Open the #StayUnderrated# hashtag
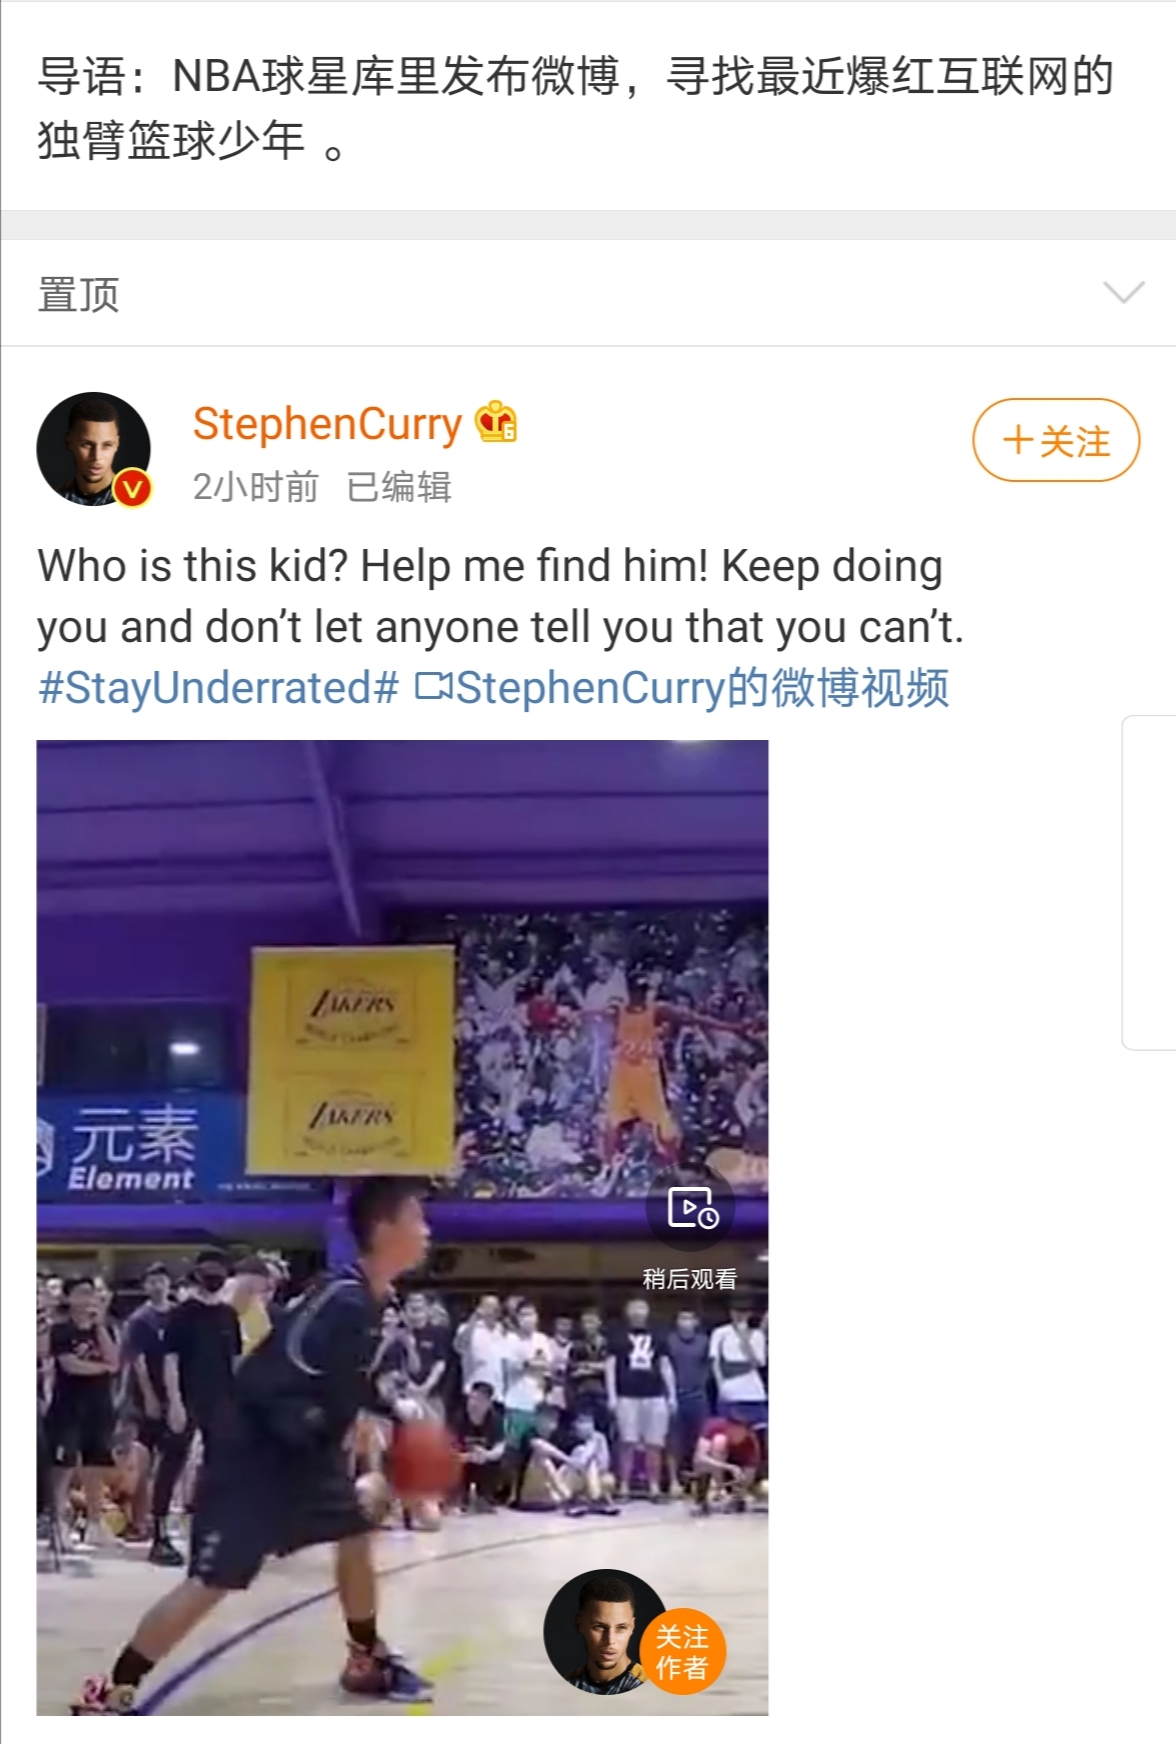1176x1744 pixels. 218,688
